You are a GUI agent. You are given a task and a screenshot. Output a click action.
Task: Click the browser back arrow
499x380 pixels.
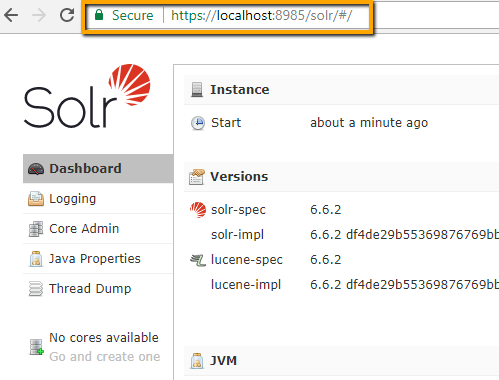pyautogui.click(x=11, y=15)
